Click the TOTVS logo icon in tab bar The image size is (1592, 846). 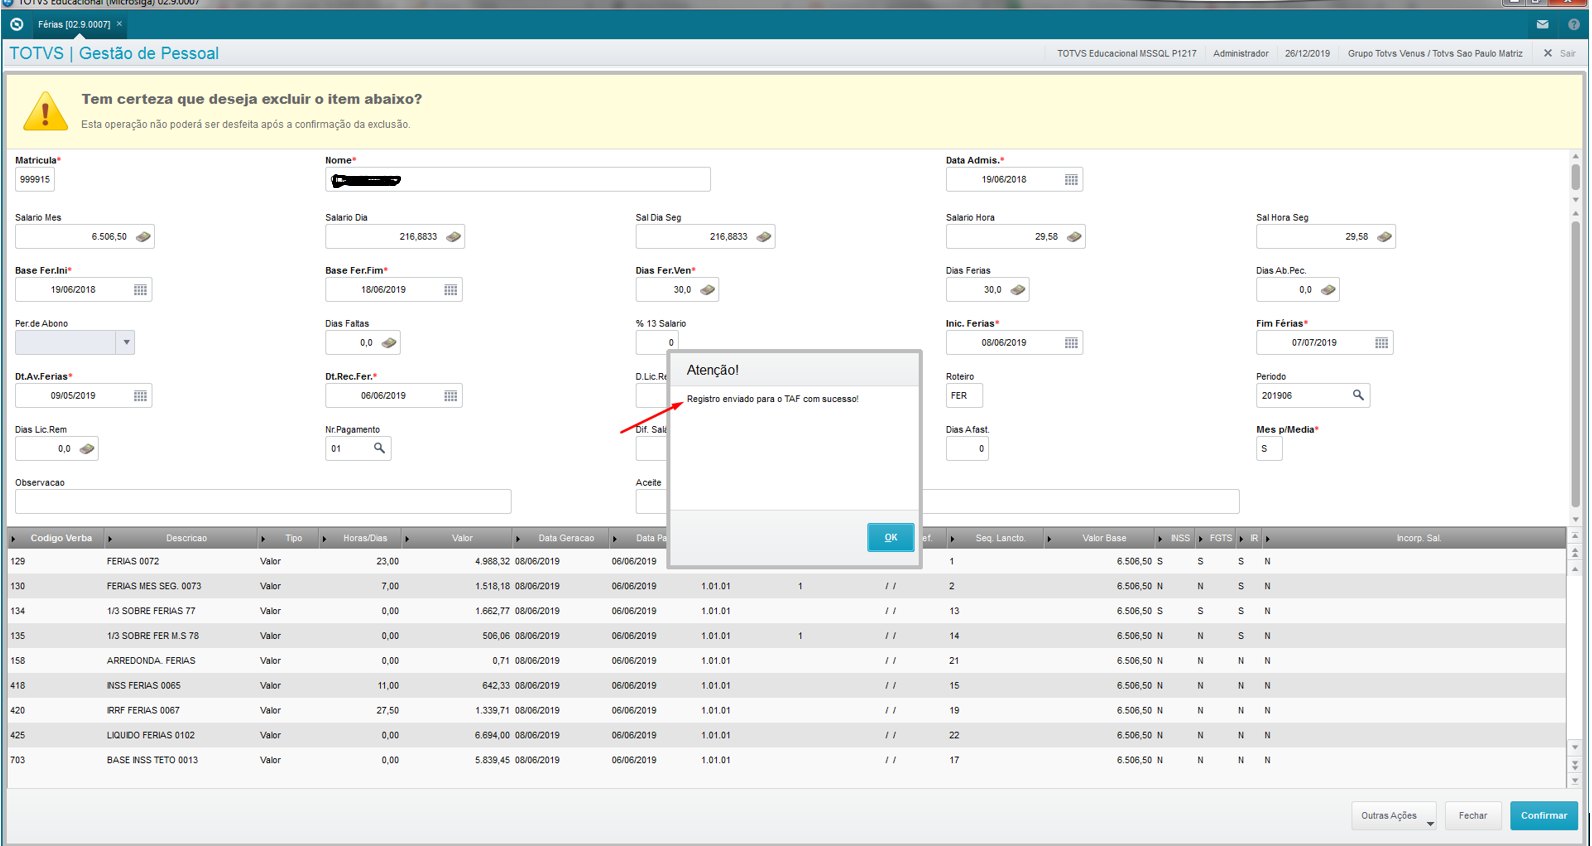tap(17, 24)
